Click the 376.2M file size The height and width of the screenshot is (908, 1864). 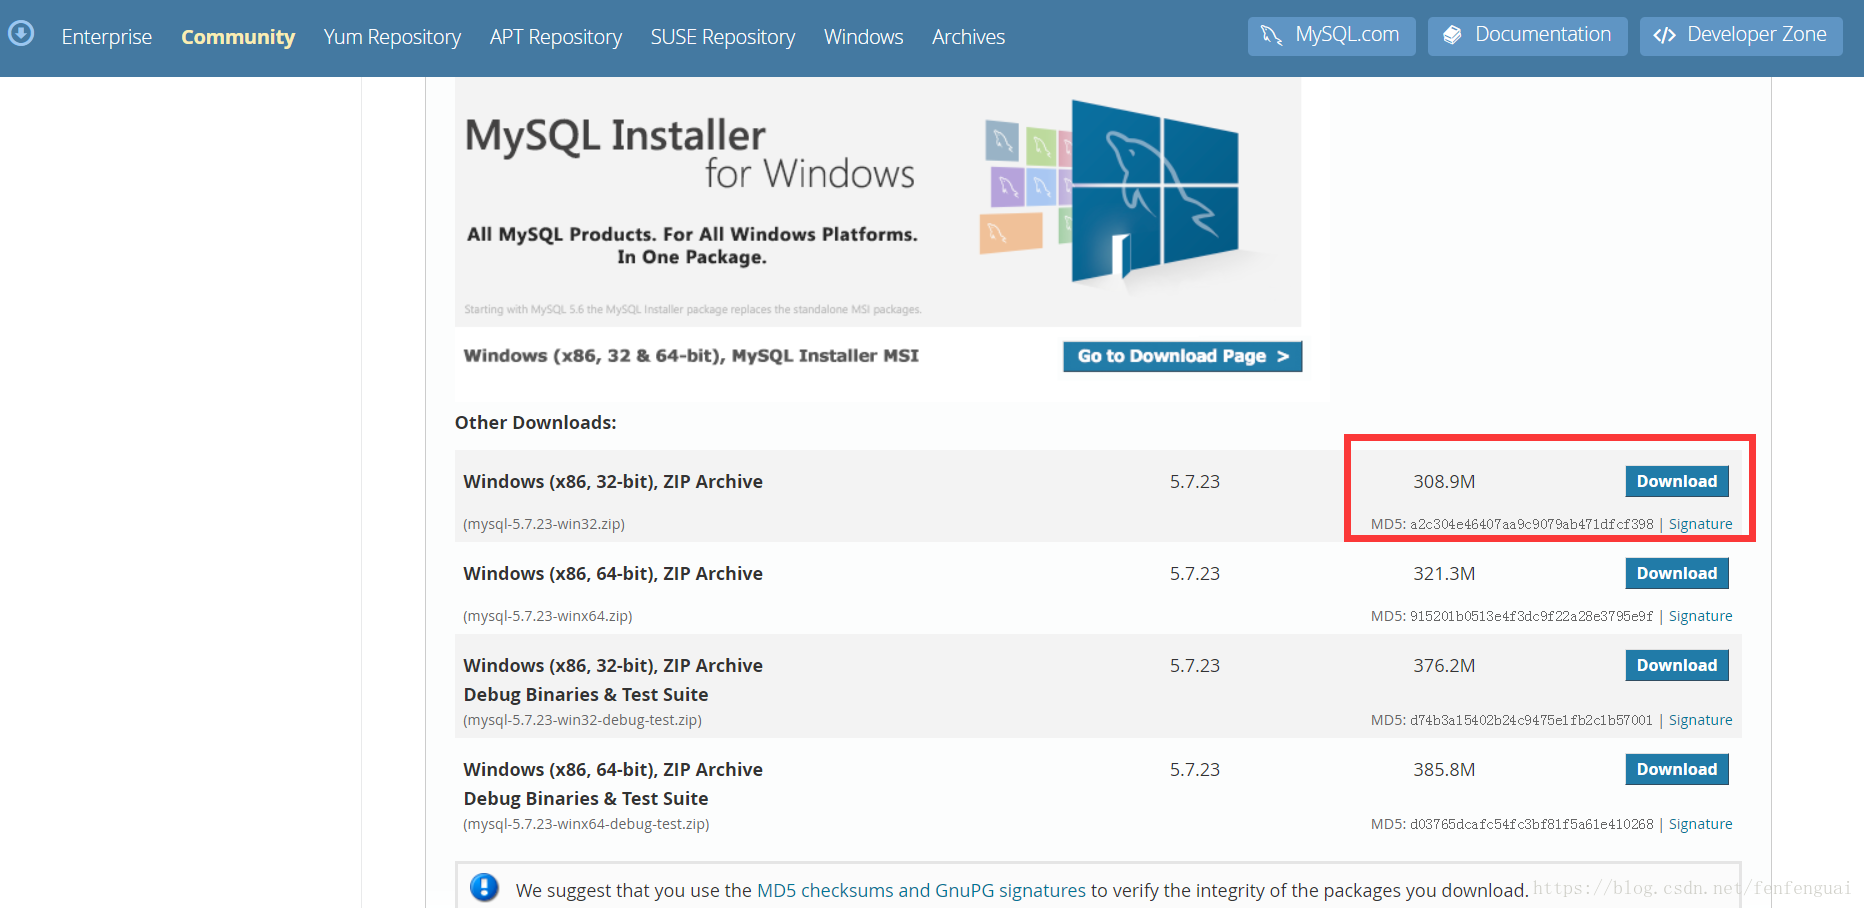(1444, 665)
